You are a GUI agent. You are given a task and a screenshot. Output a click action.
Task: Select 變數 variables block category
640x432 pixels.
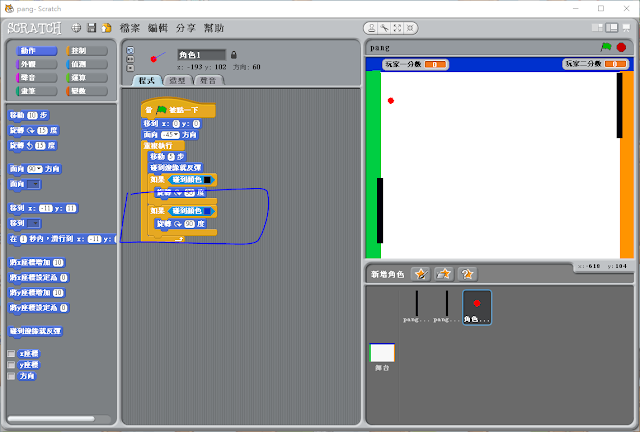(87, 91)
